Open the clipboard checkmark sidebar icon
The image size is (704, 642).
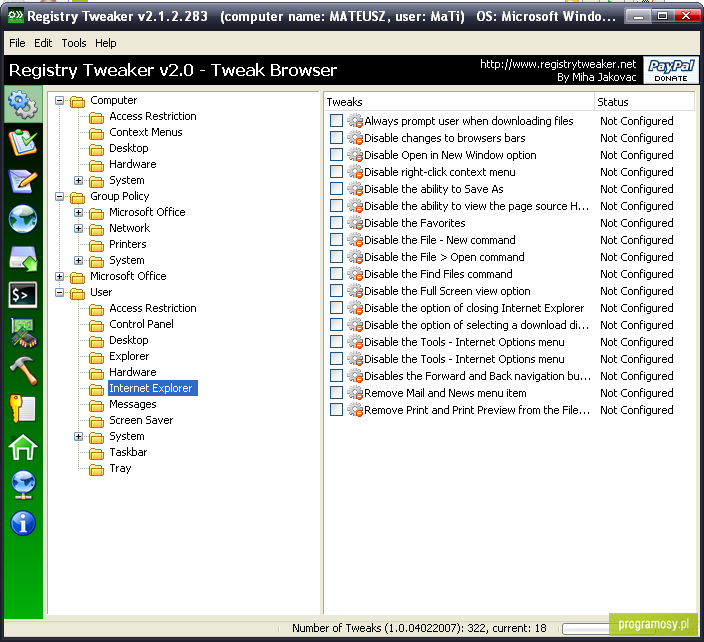[23, 142]
